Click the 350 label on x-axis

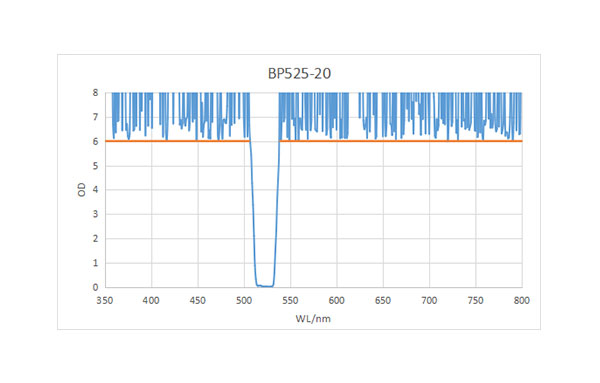pos(104,301)
